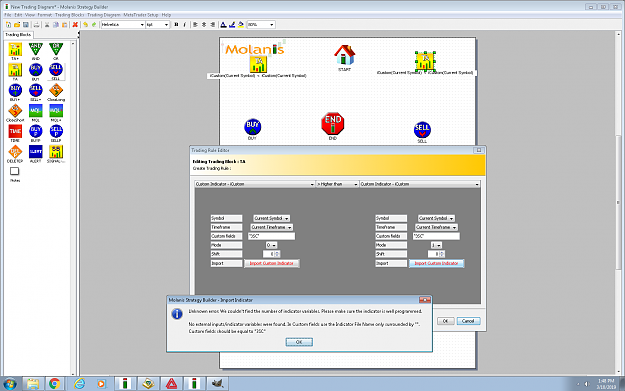Select the MQL+ block in palette
The image size is (625, 391).
(x=56, y=111)
